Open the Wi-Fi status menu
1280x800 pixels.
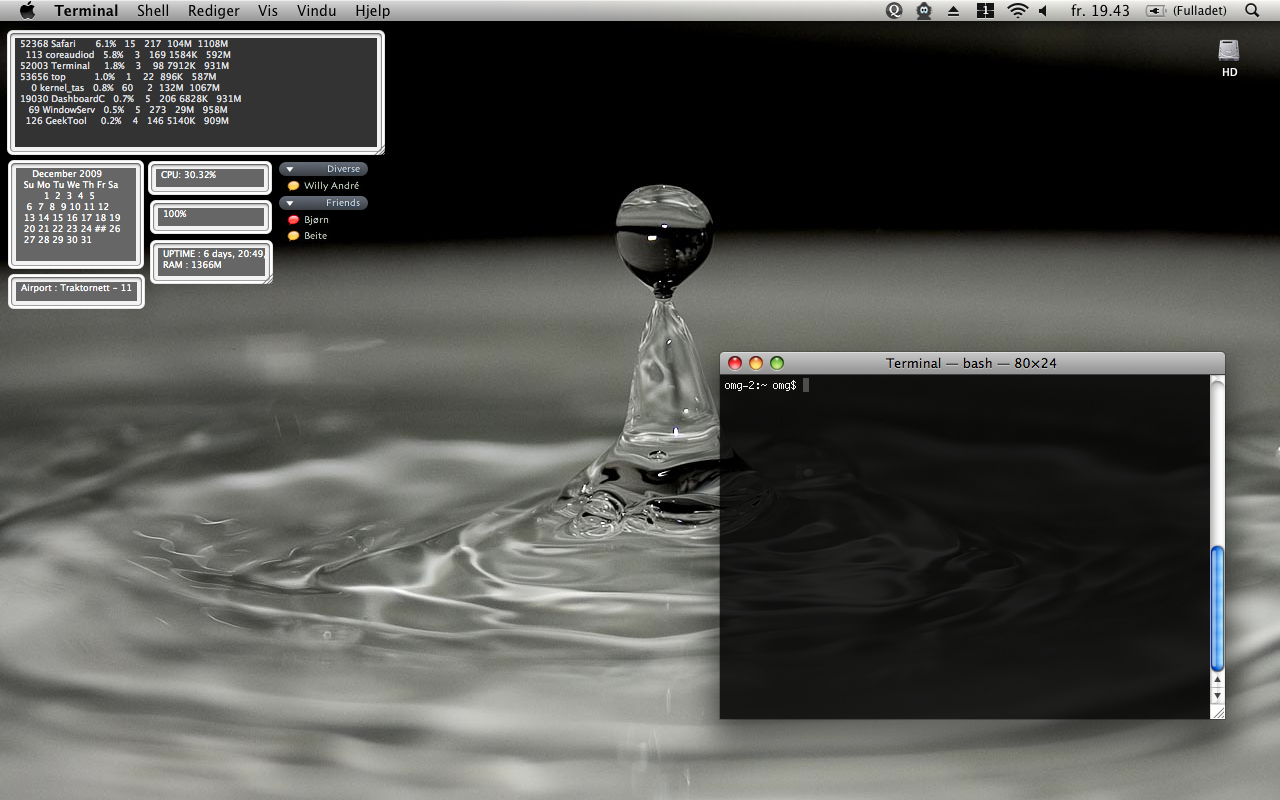point(1018,11)
